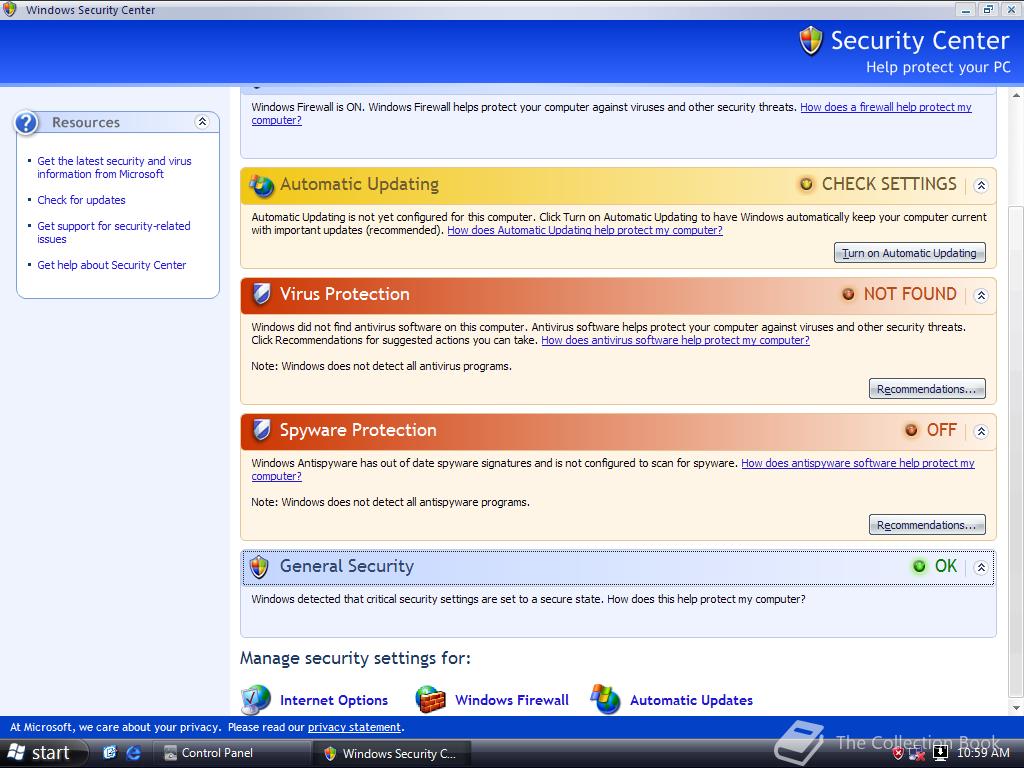Screen dimensions: 1024x768
Task: Click the Show Desktop quick launch icon
Action: point(110,753)
